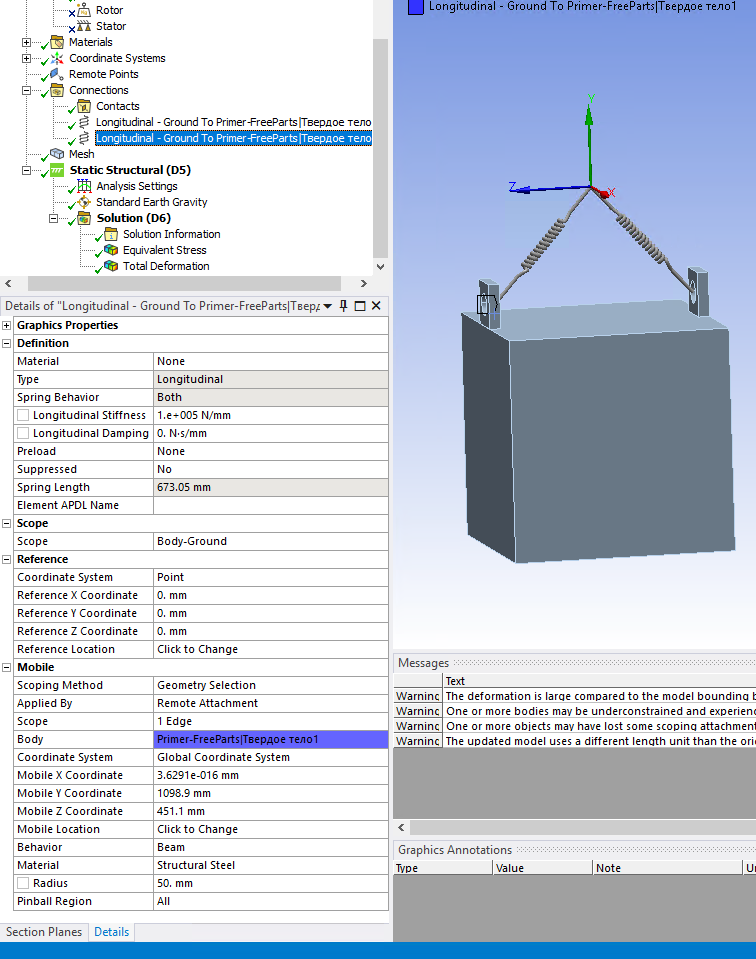756x959 pixels.
Task: Expand the Materials tree node
Action: (x=26, y=42)
